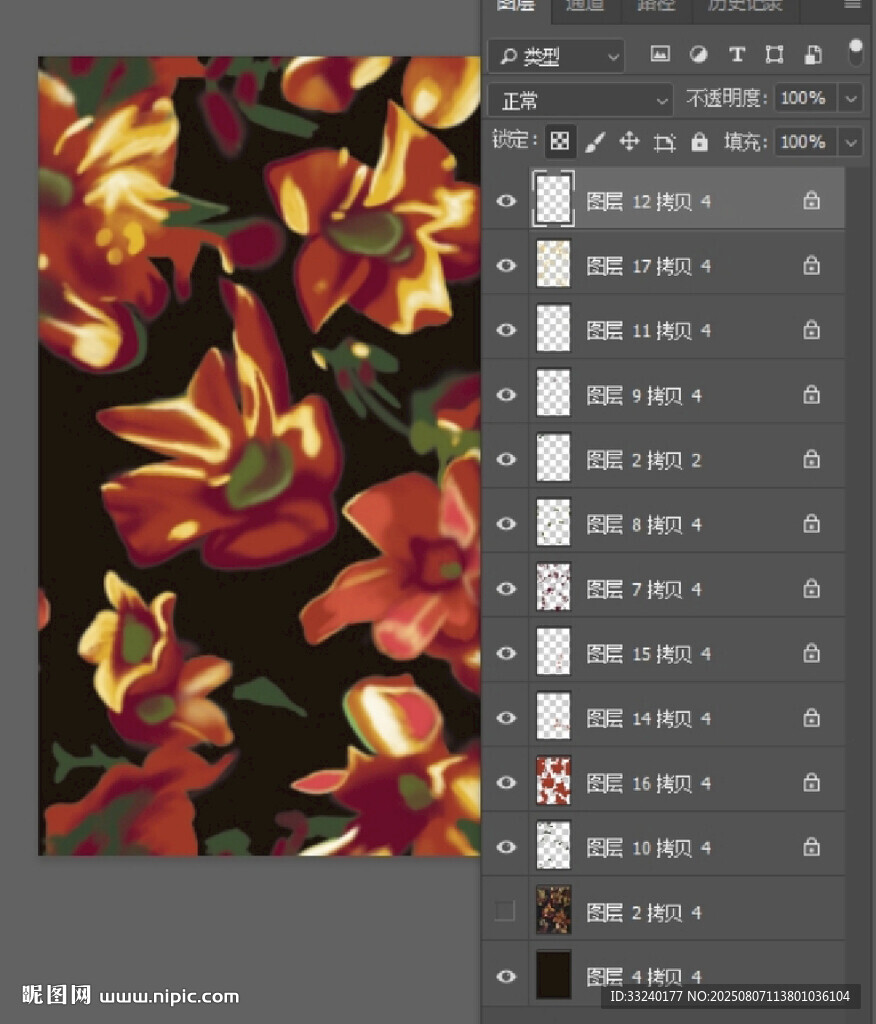Image resolution: width=876 pixels, height=1024 pixels.
Task: Select layer name 图层 2 拷贝 2
Action: tap(643, 460)
